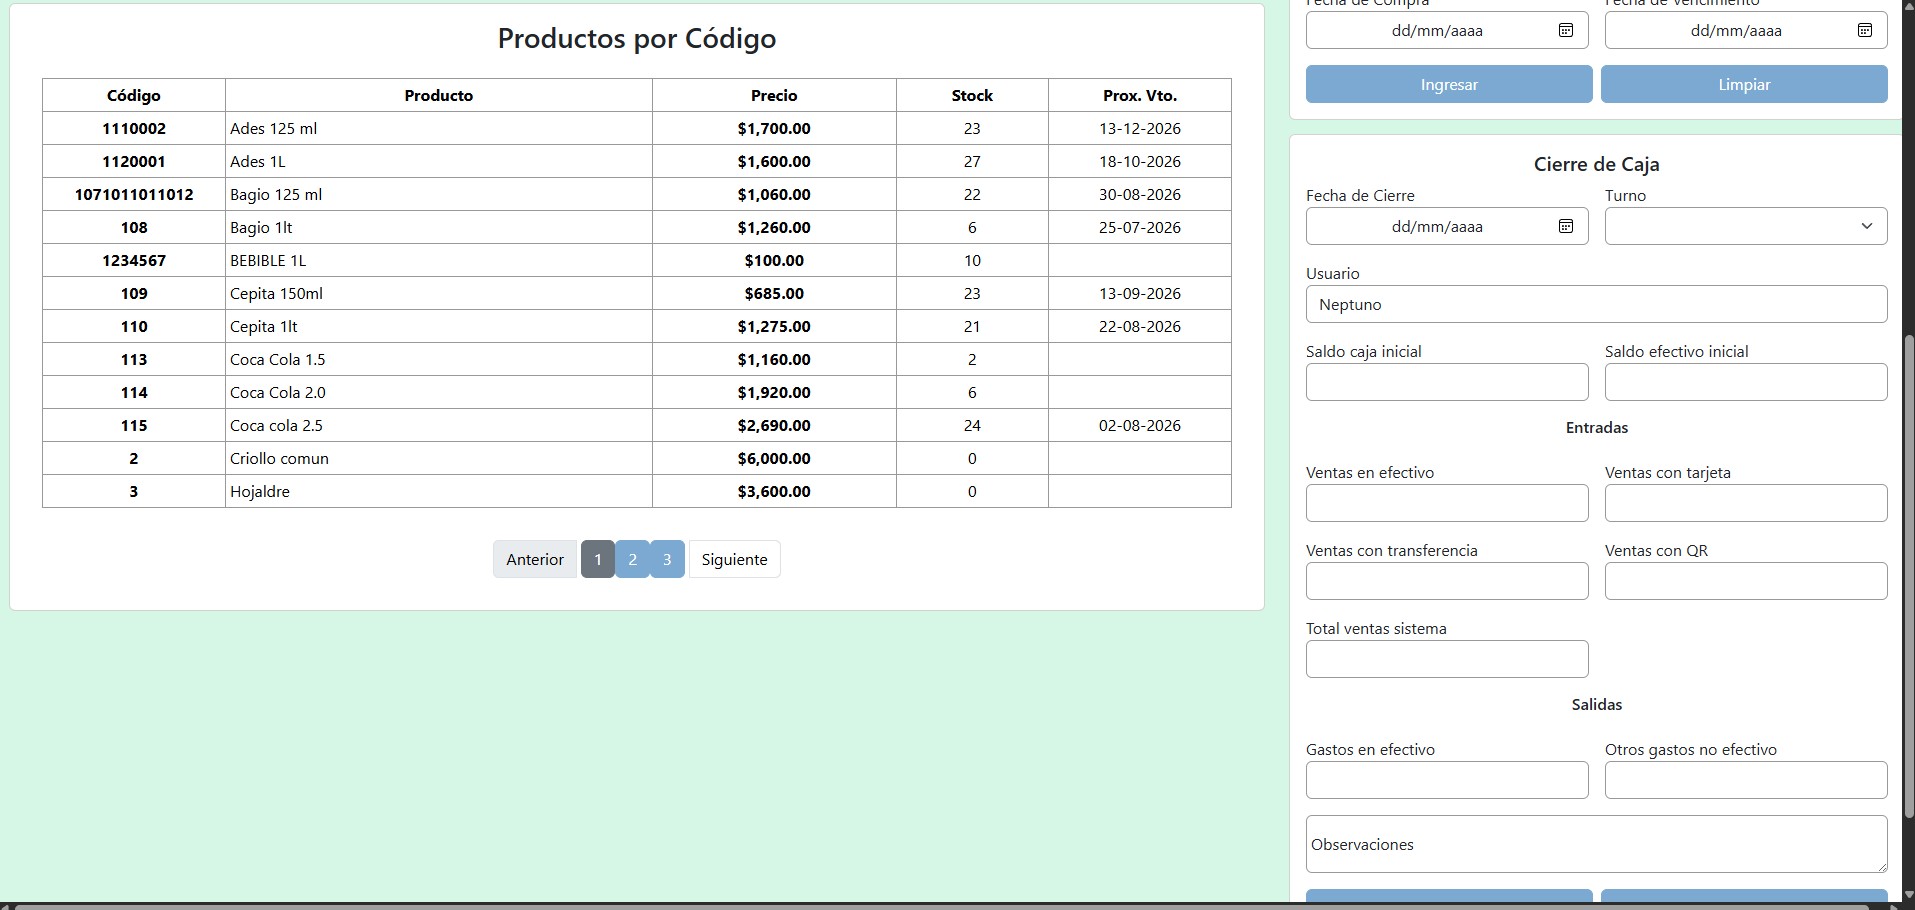1915x910 pixels.
Task: Click the Stock column header
Action: (x=972, y=95)
